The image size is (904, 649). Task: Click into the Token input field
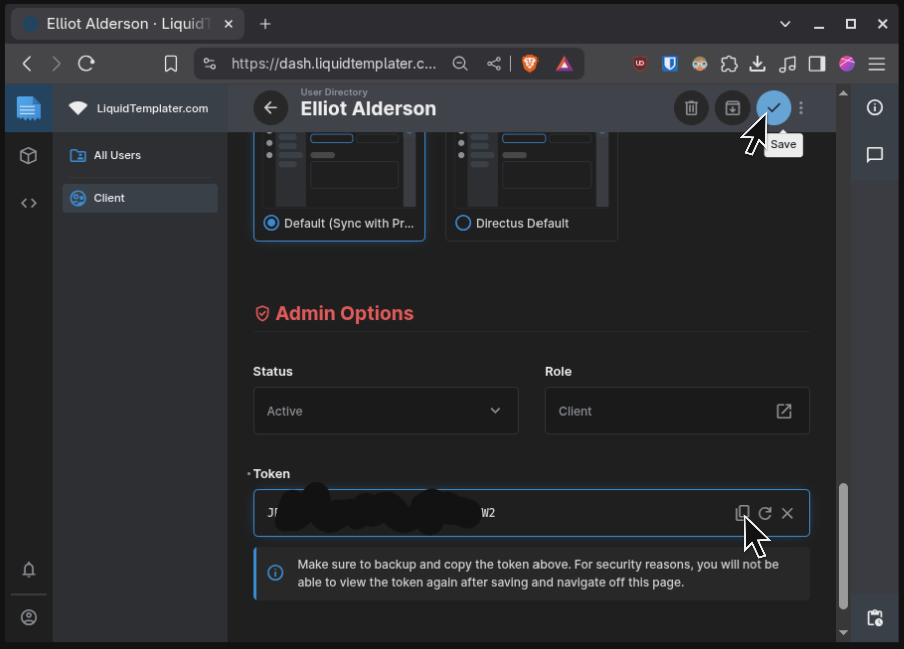tap(531, 513)
